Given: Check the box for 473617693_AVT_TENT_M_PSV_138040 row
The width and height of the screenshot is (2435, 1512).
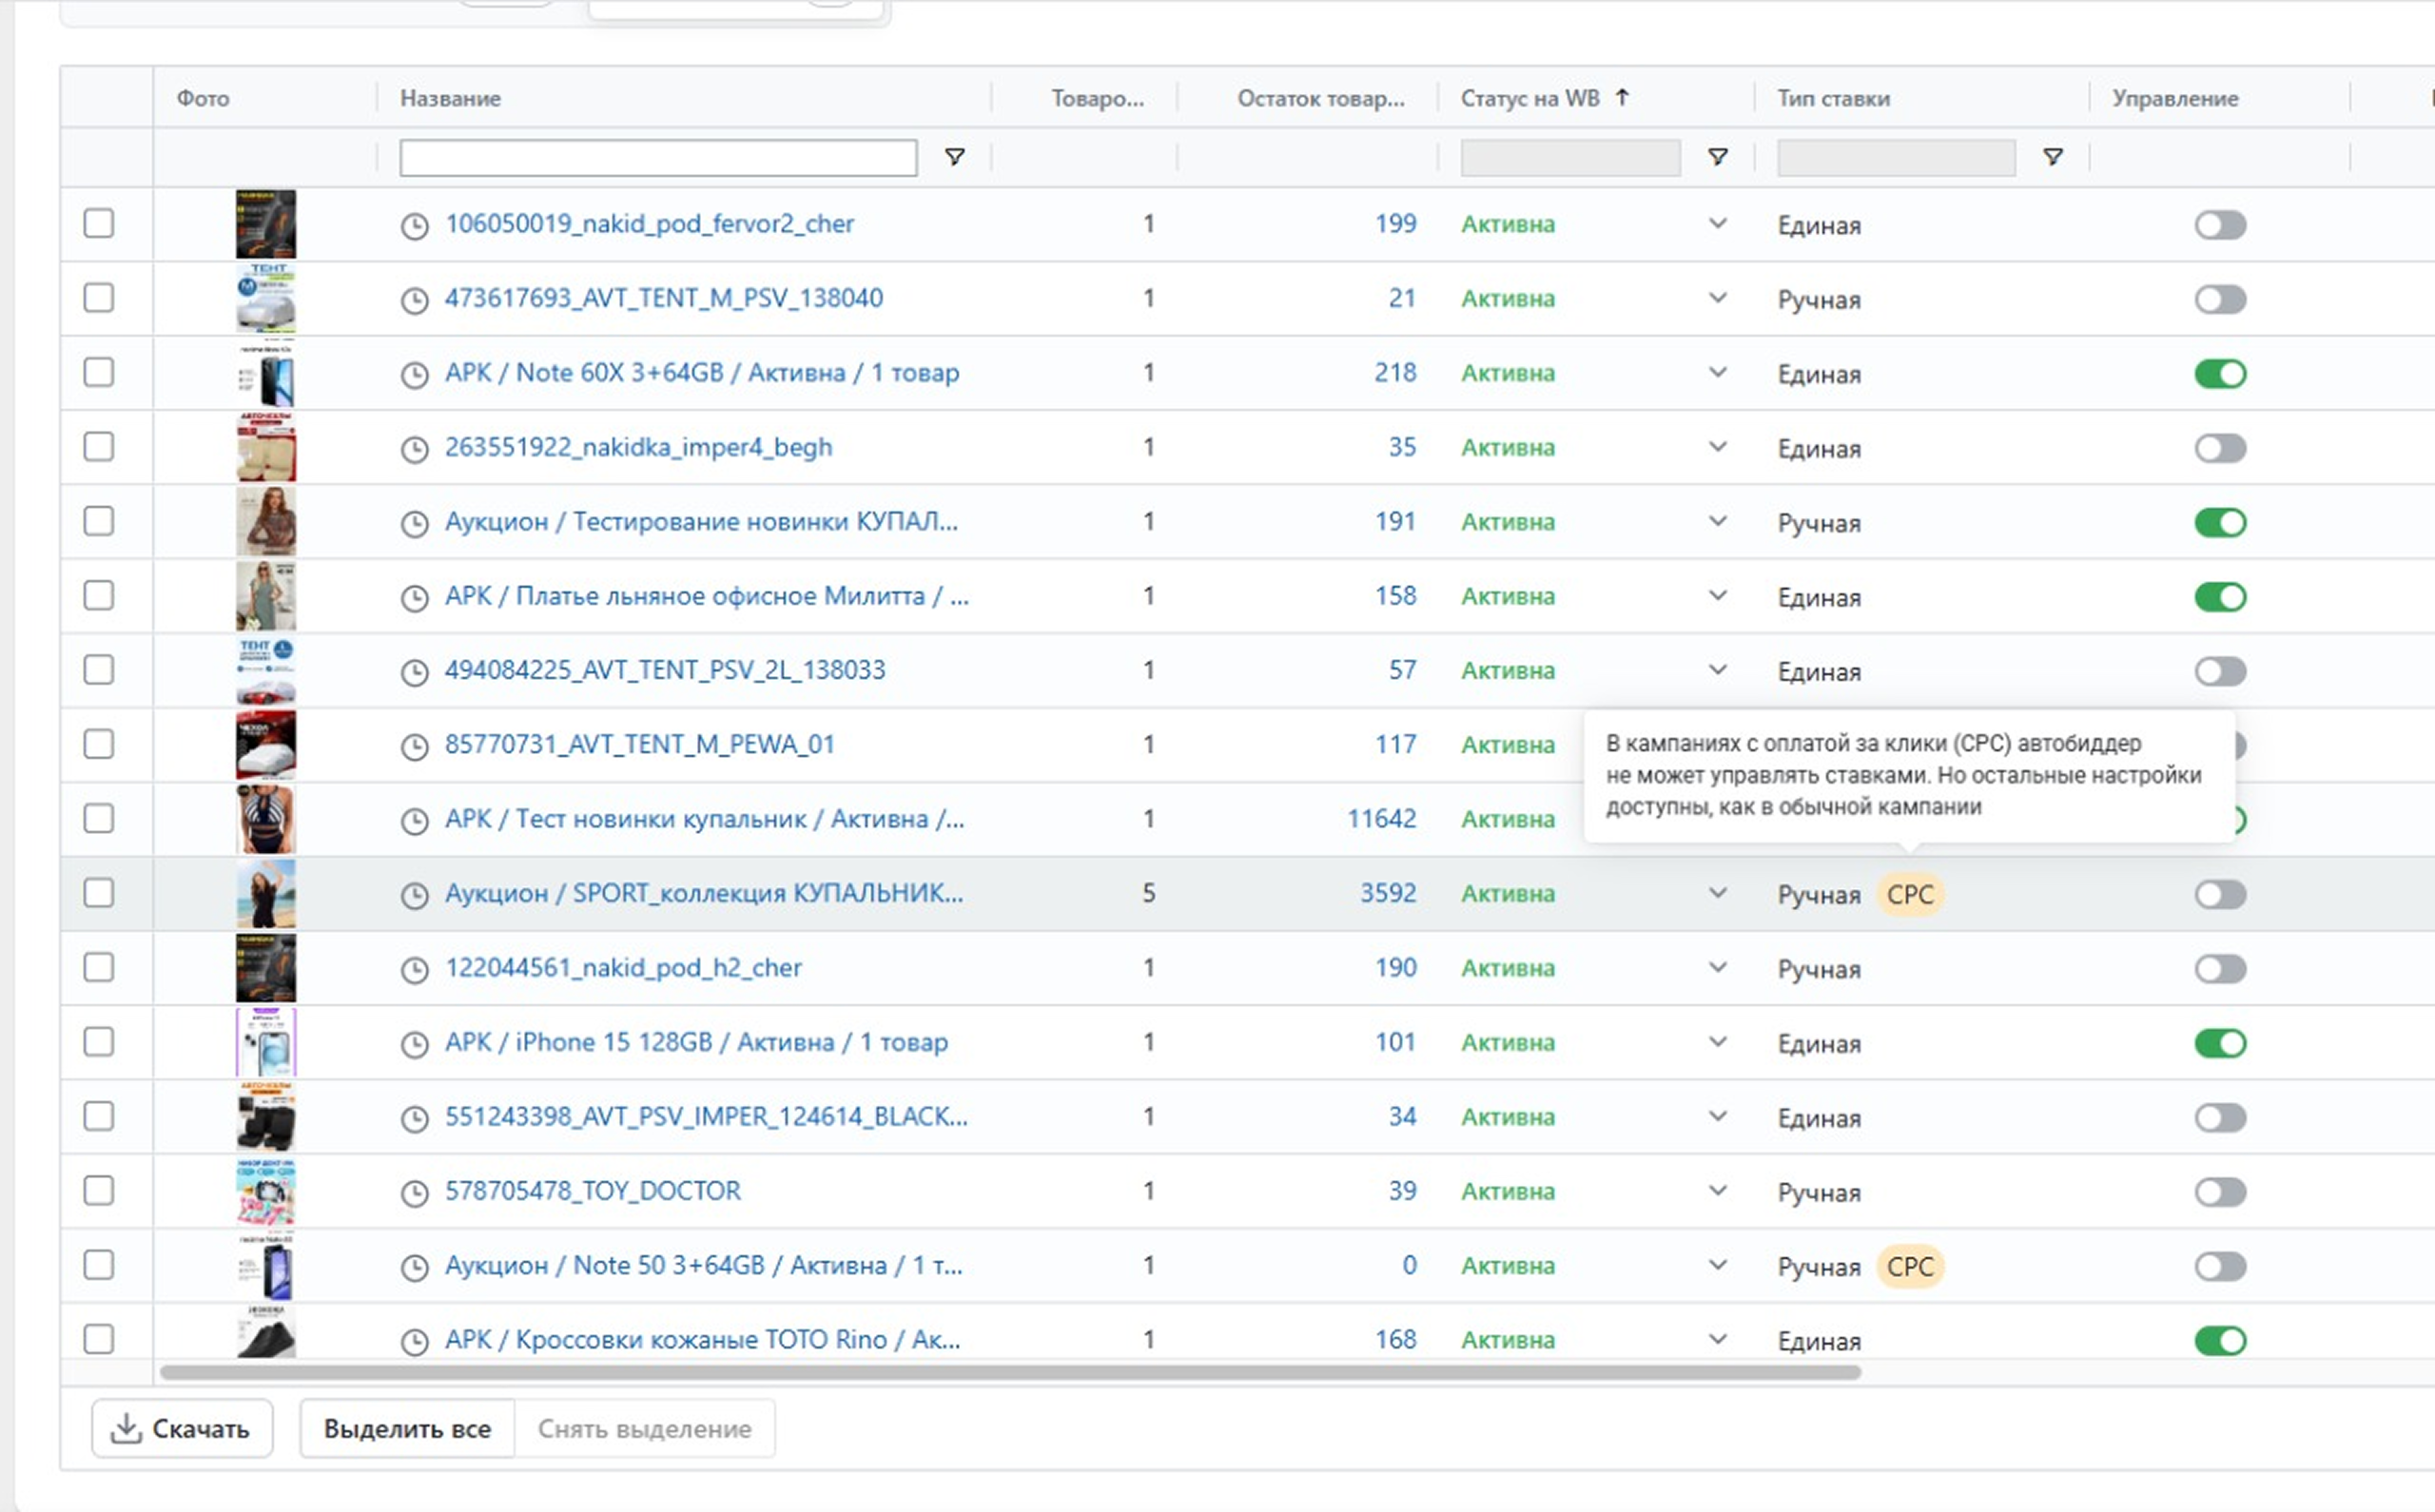Looking at the screenshot, I should (98, 298).
